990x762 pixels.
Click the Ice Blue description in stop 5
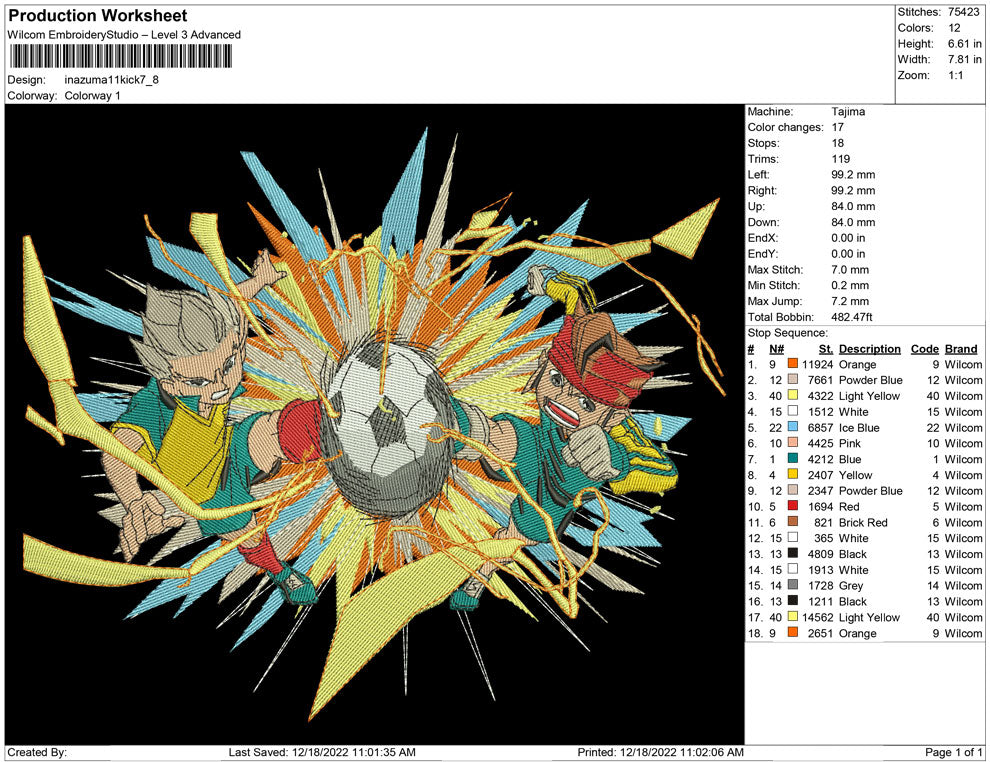click(x=859, y=427)
